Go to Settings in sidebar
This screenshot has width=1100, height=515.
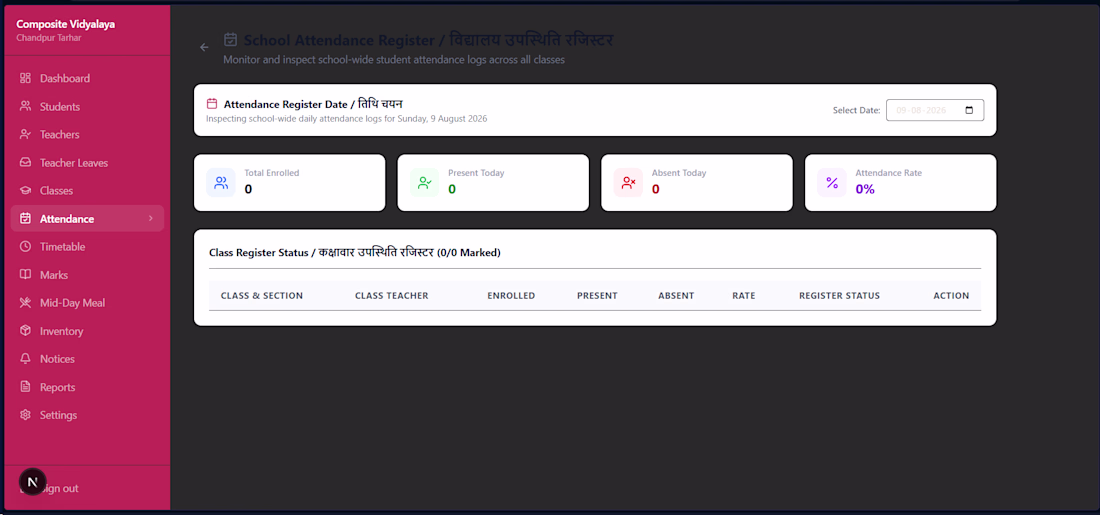[87, 415]
